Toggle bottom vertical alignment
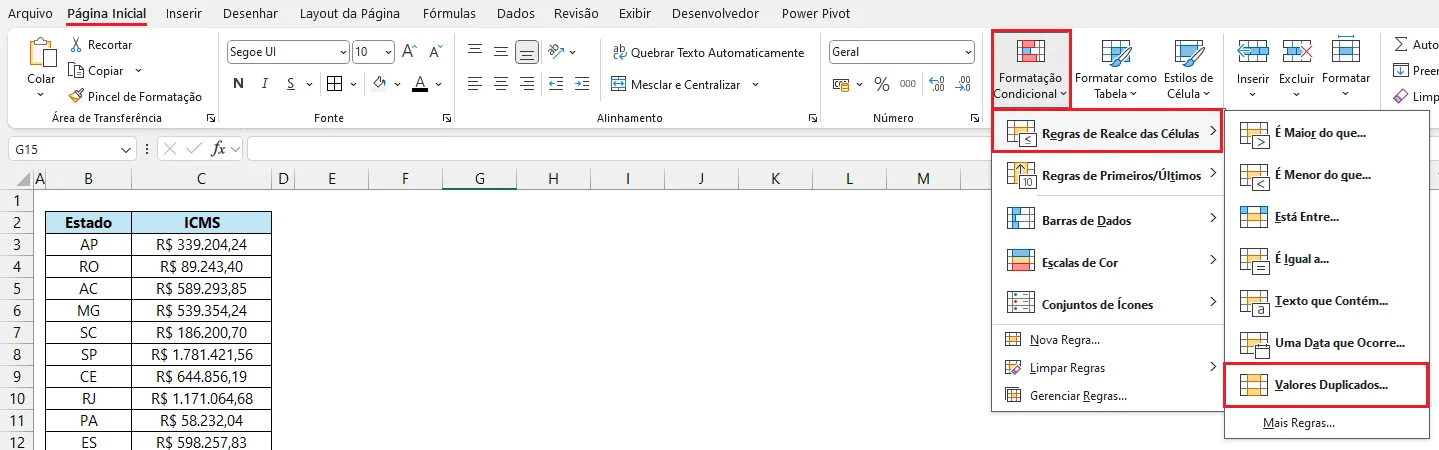This screenshot has height=450, width=1439. point(527,52)
